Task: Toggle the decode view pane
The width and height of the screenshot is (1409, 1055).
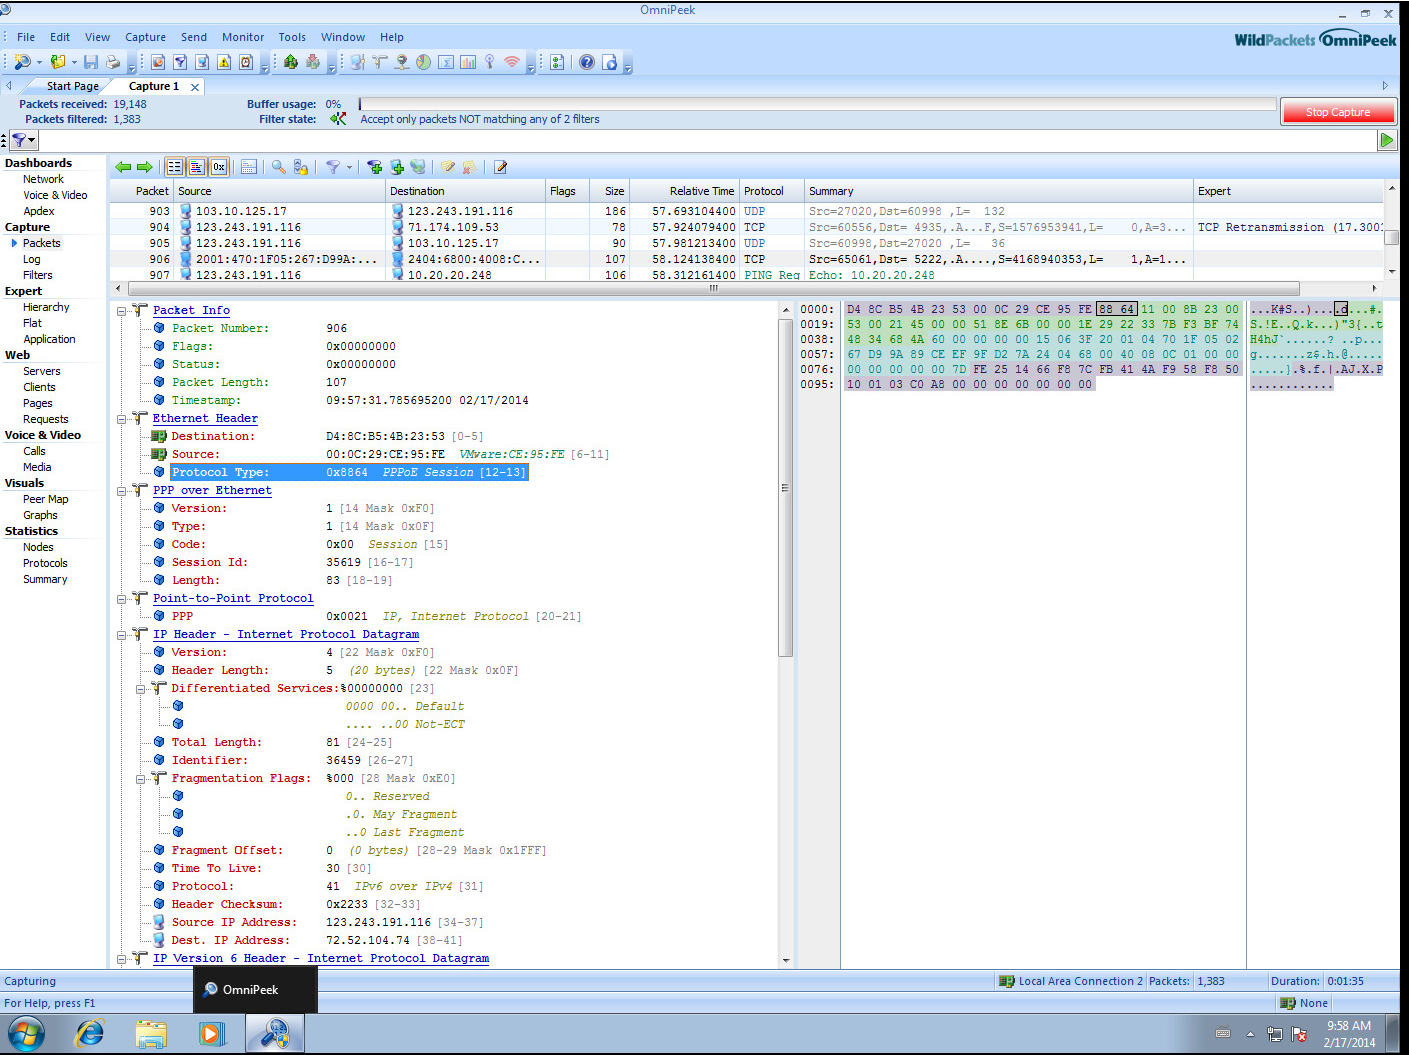Action: [197, 167]
